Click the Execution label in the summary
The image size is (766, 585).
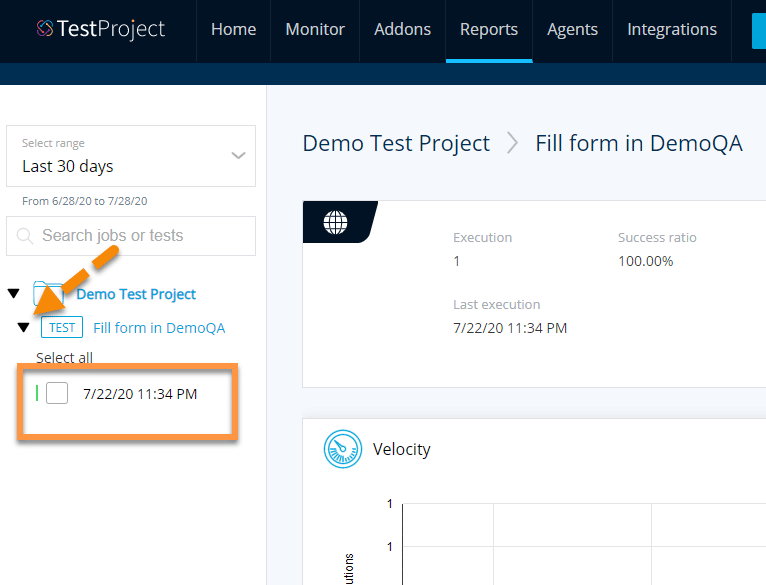pyautogui.click(x=483, y=238)
